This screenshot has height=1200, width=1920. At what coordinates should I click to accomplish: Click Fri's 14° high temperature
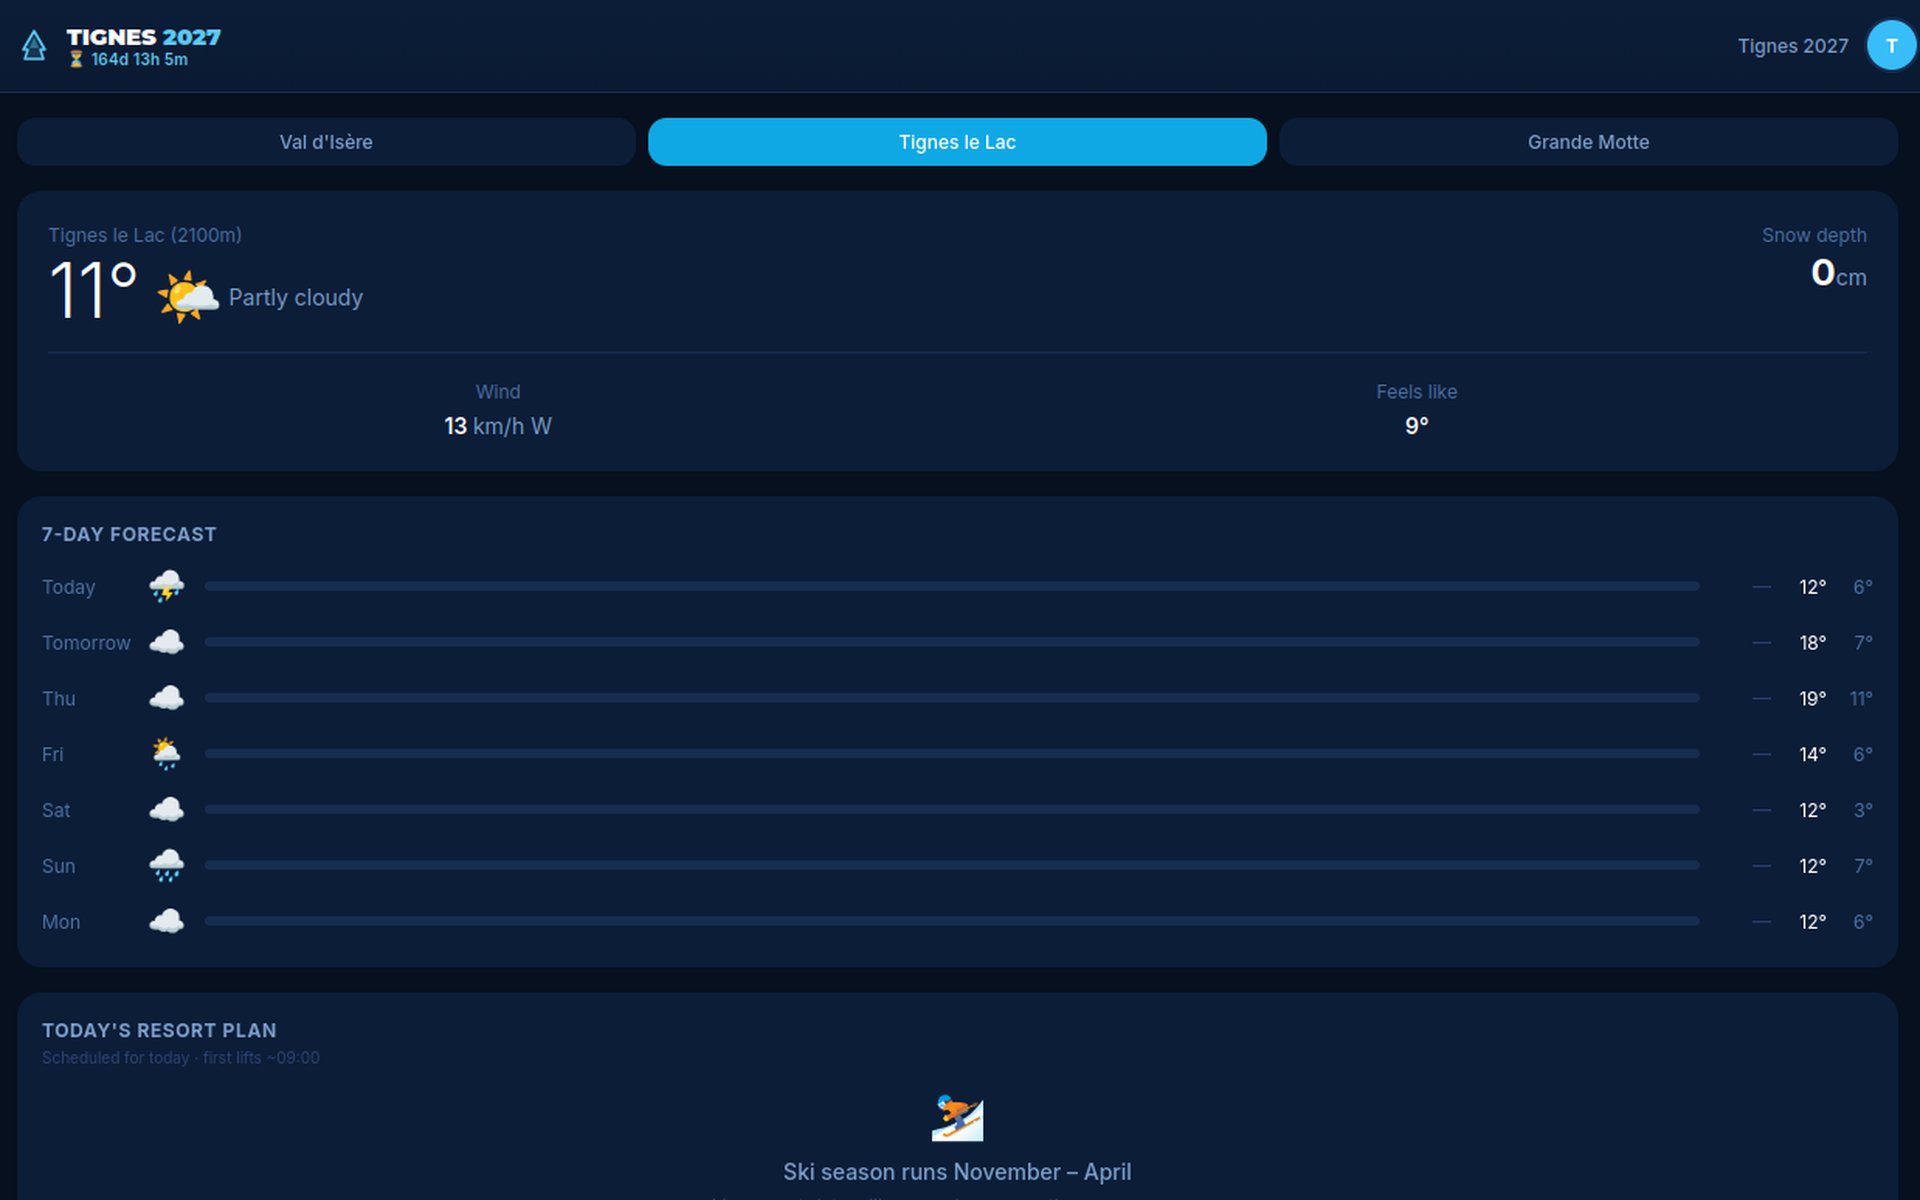pos(1813,754)
